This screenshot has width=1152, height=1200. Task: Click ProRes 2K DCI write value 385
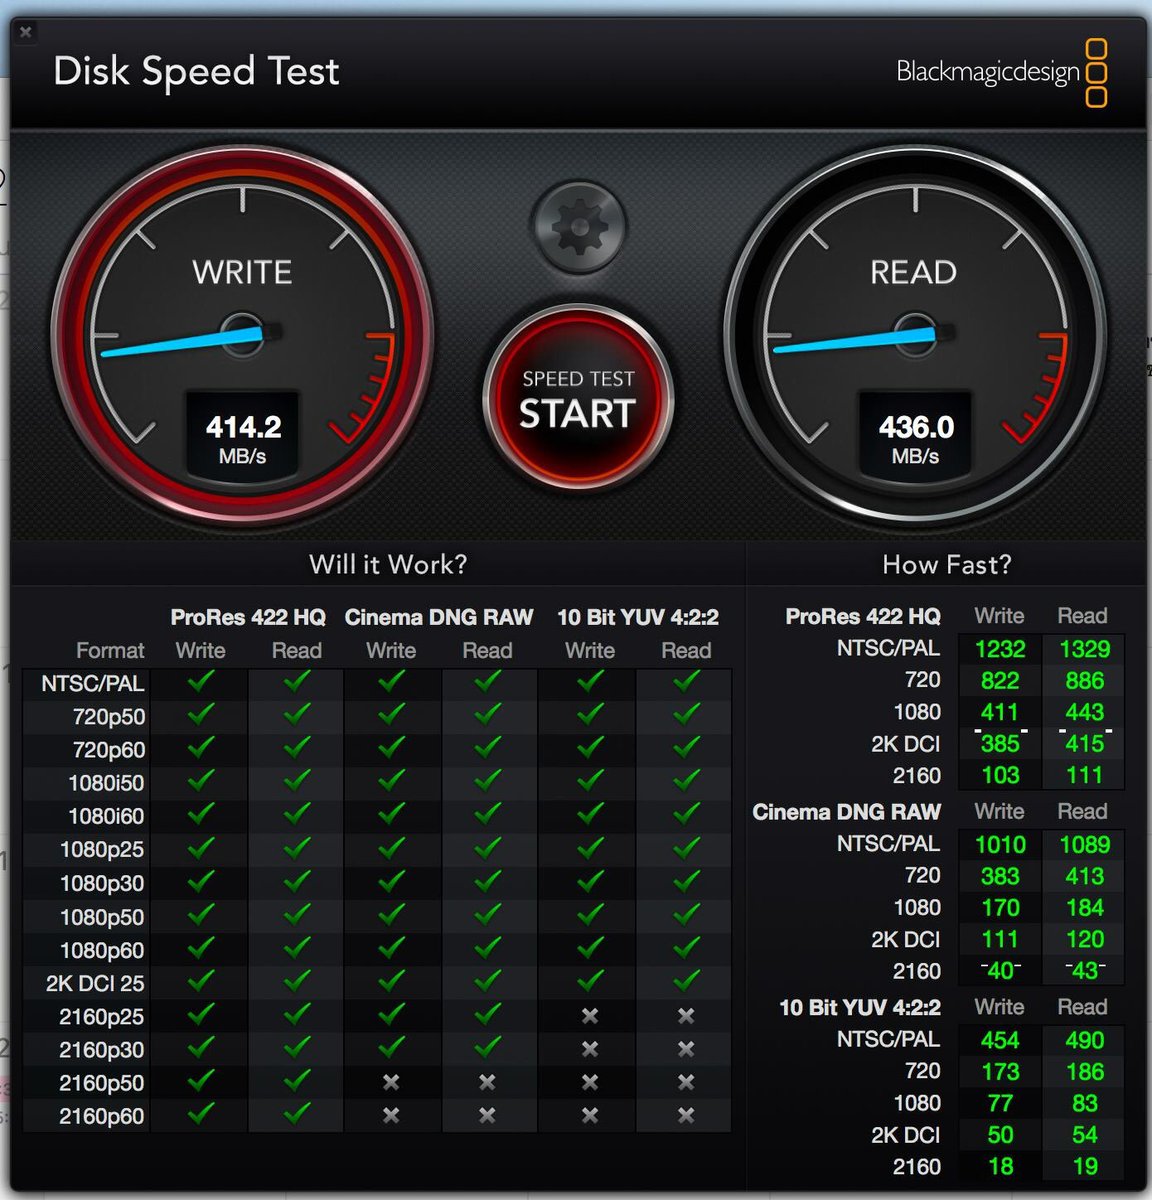click(x=1000, y=744)
